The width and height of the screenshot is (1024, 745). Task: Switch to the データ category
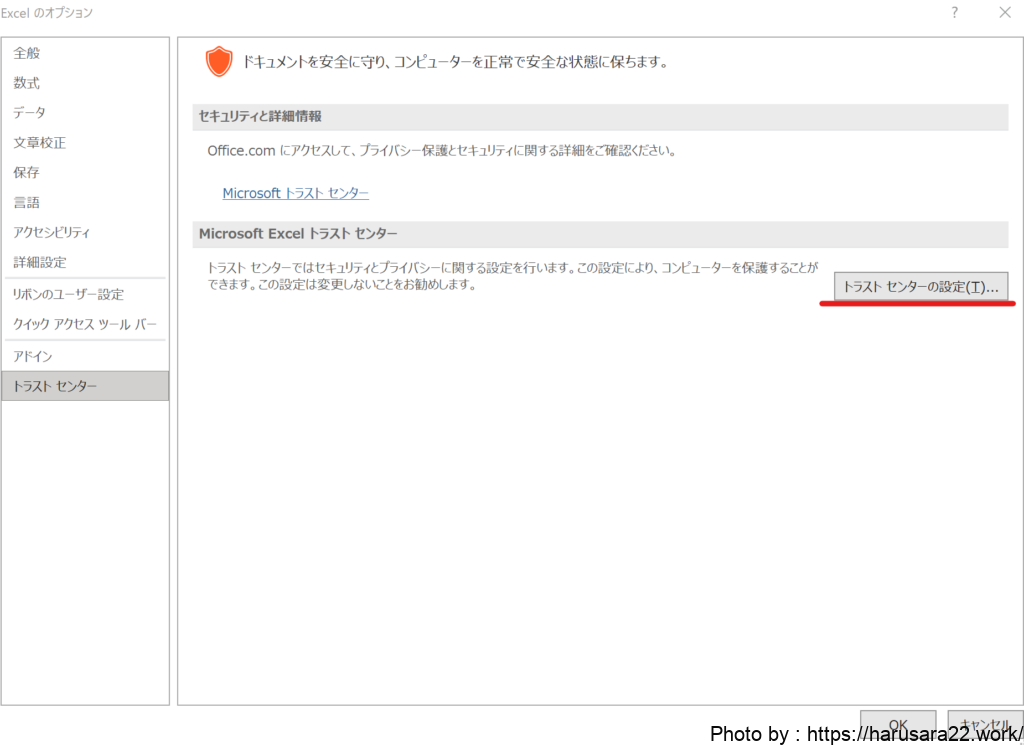pyautogui.click(x=30, y=113)
